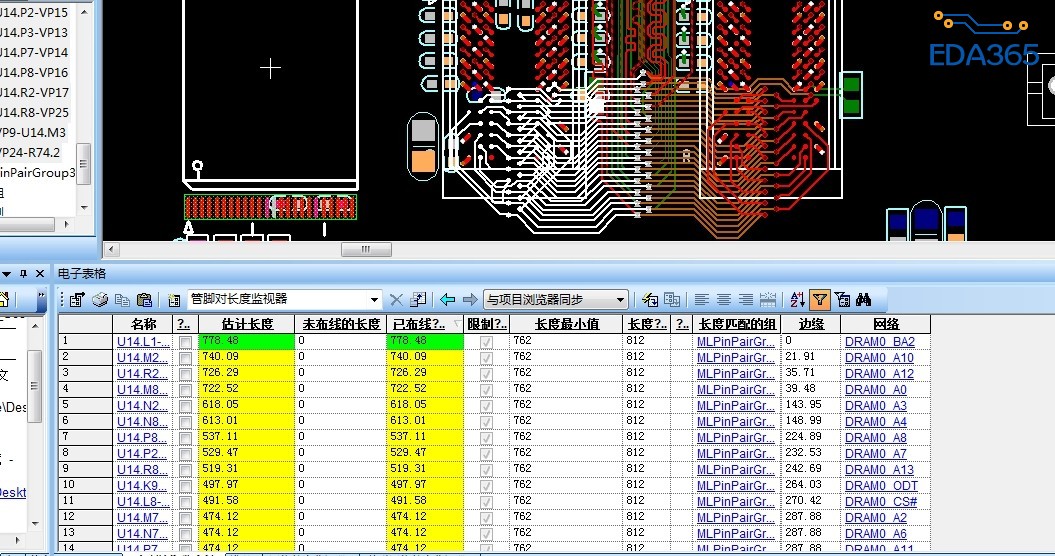Click the 估计长度 column header

[246, 324]
